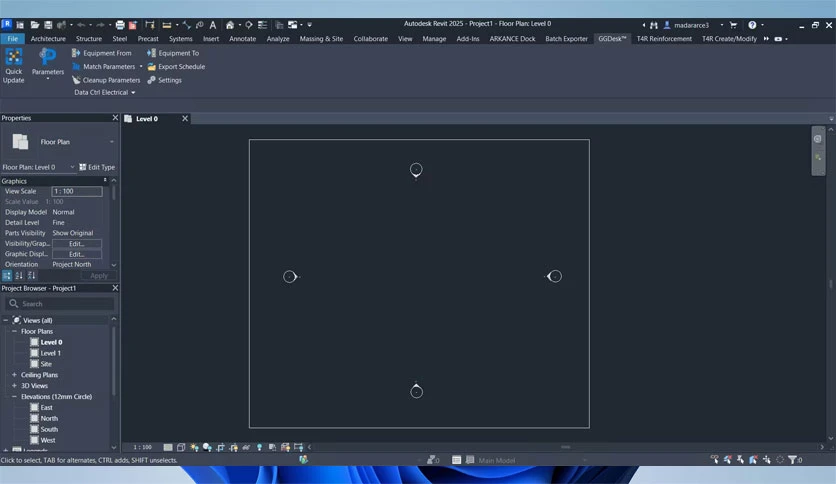
Task: Click the Detail Level icon on view control bar
Action: [168, 447]
